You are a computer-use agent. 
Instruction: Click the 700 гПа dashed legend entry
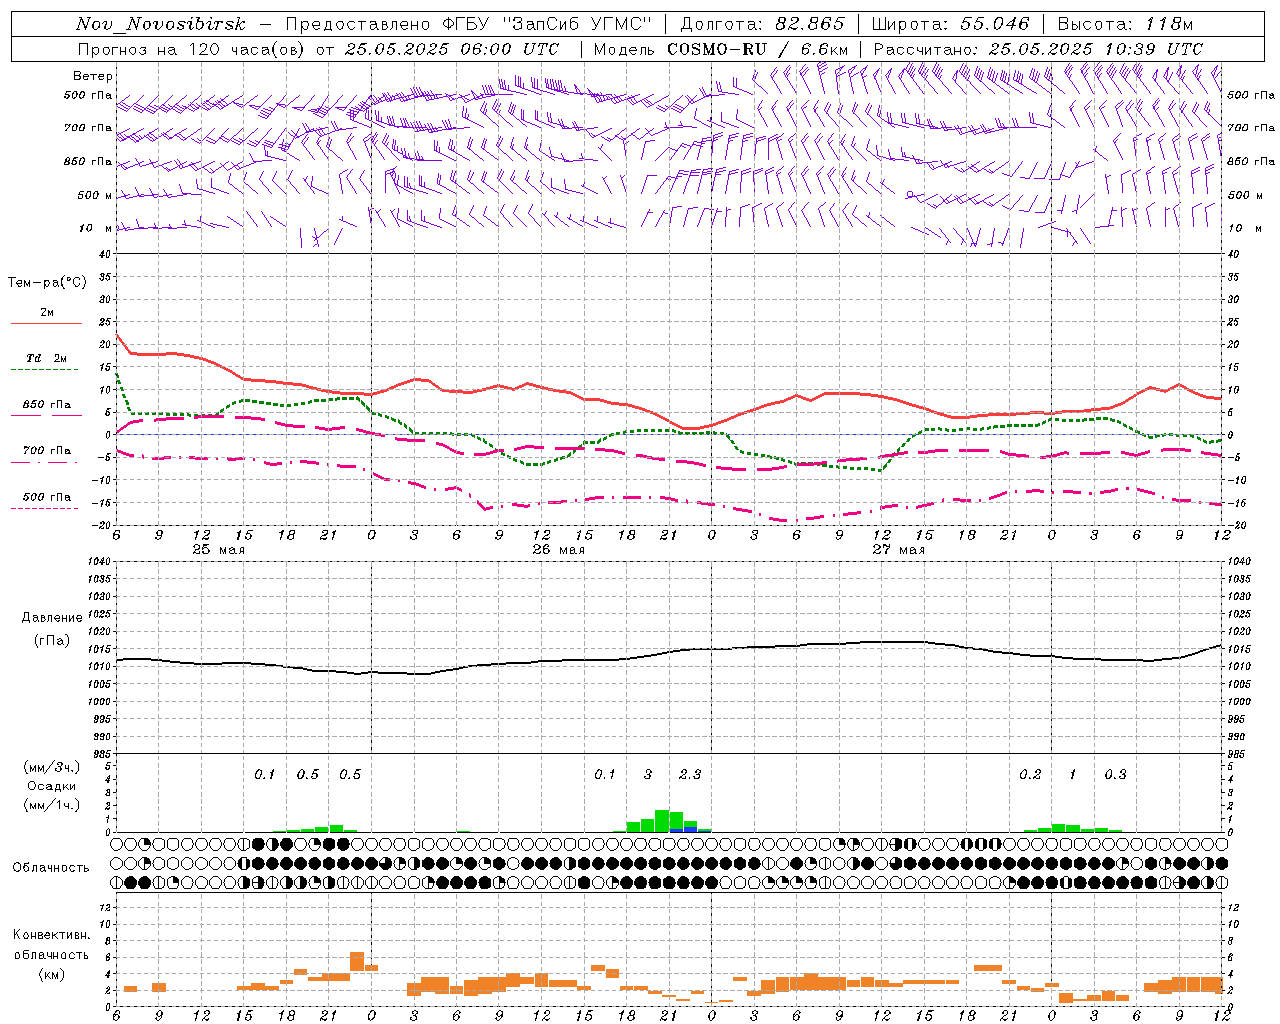(x=46, y=451)
